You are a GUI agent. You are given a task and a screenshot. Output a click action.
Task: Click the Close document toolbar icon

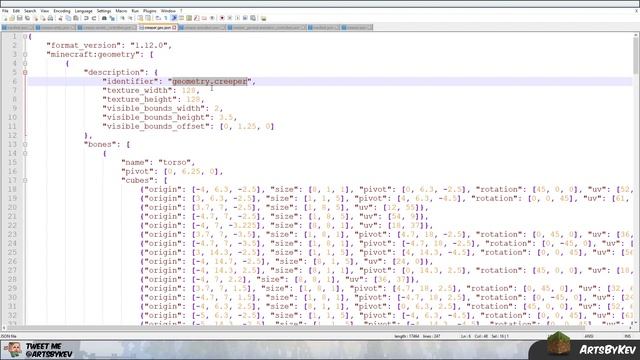[x=36, y=18]
